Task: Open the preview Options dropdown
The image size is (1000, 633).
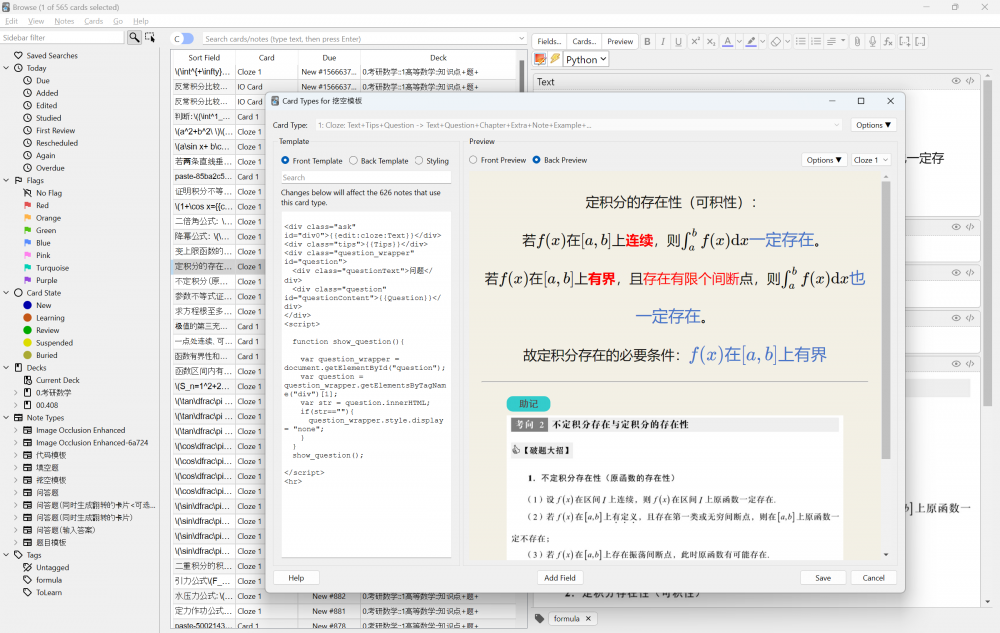Action: [823, 160]
